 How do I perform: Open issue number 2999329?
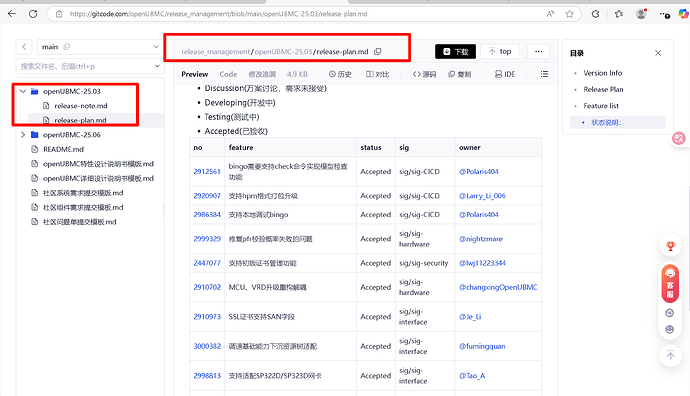pos(207,239)
